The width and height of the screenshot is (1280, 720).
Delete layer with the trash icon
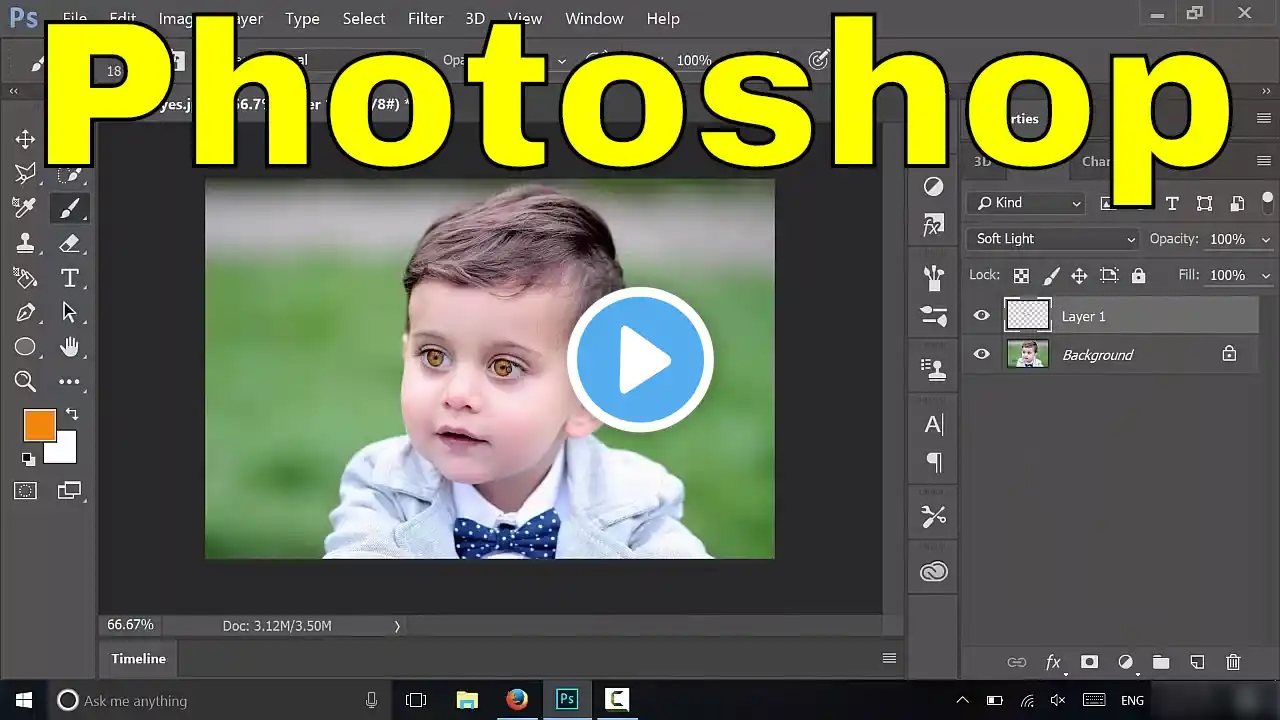tap(1233, 662)
